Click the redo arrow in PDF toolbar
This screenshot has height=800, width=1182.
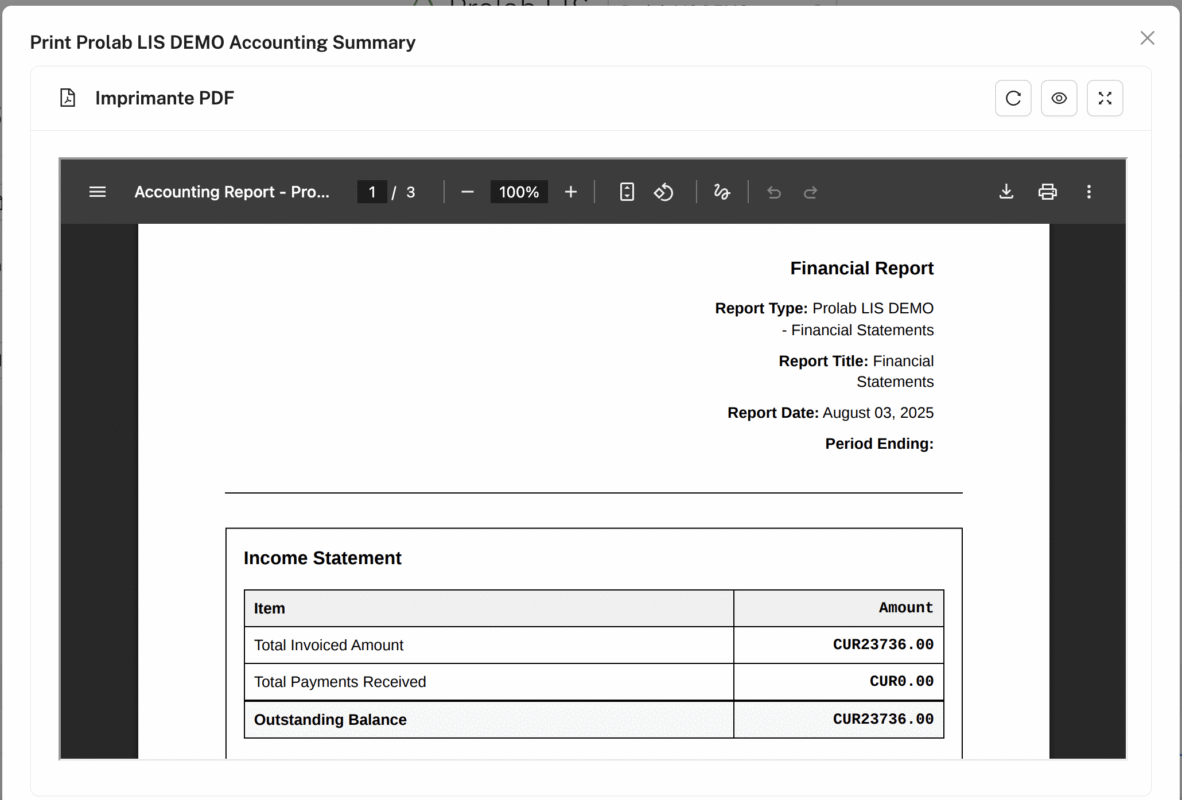810,192
